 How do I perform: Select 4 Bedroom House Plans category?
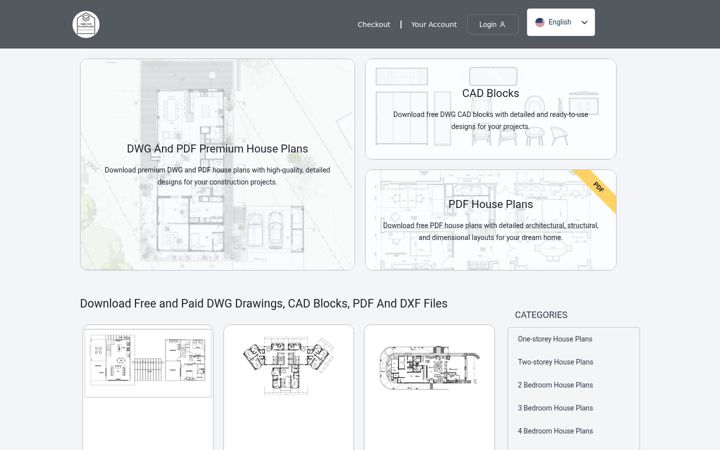tap(555, 431)
